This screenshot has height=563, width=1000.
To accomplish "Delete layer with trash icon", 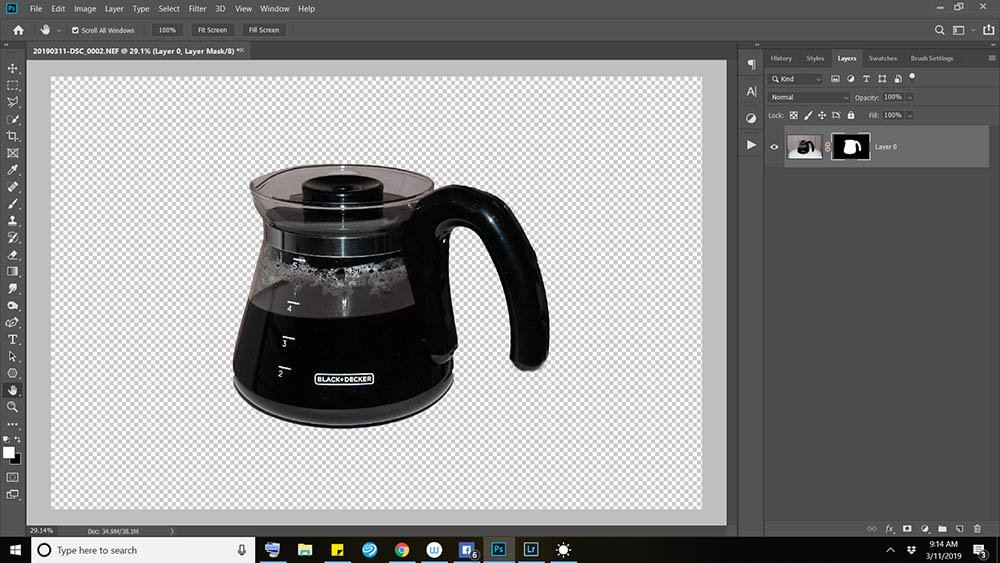I will point(977,529).
